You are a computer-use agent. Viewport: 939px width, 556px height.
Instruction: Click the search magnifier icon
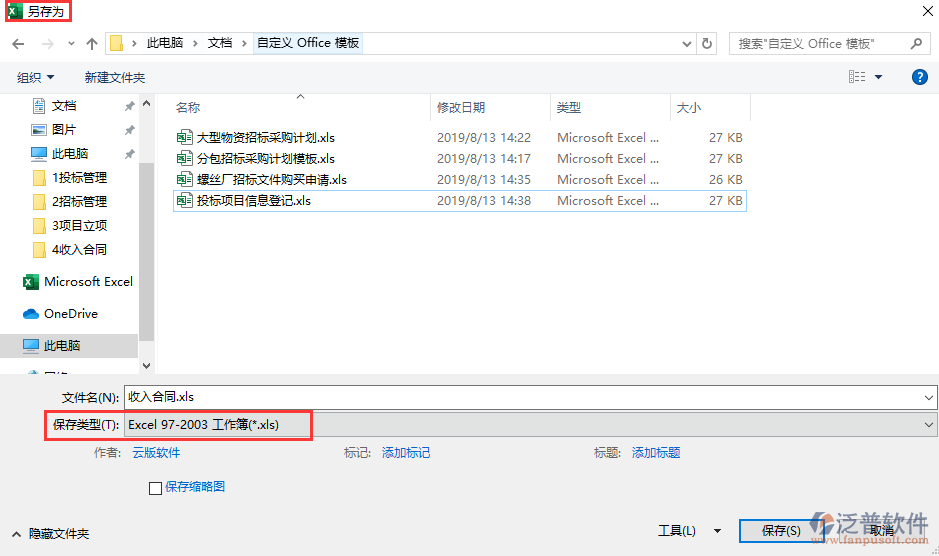[x=916, y=44]
